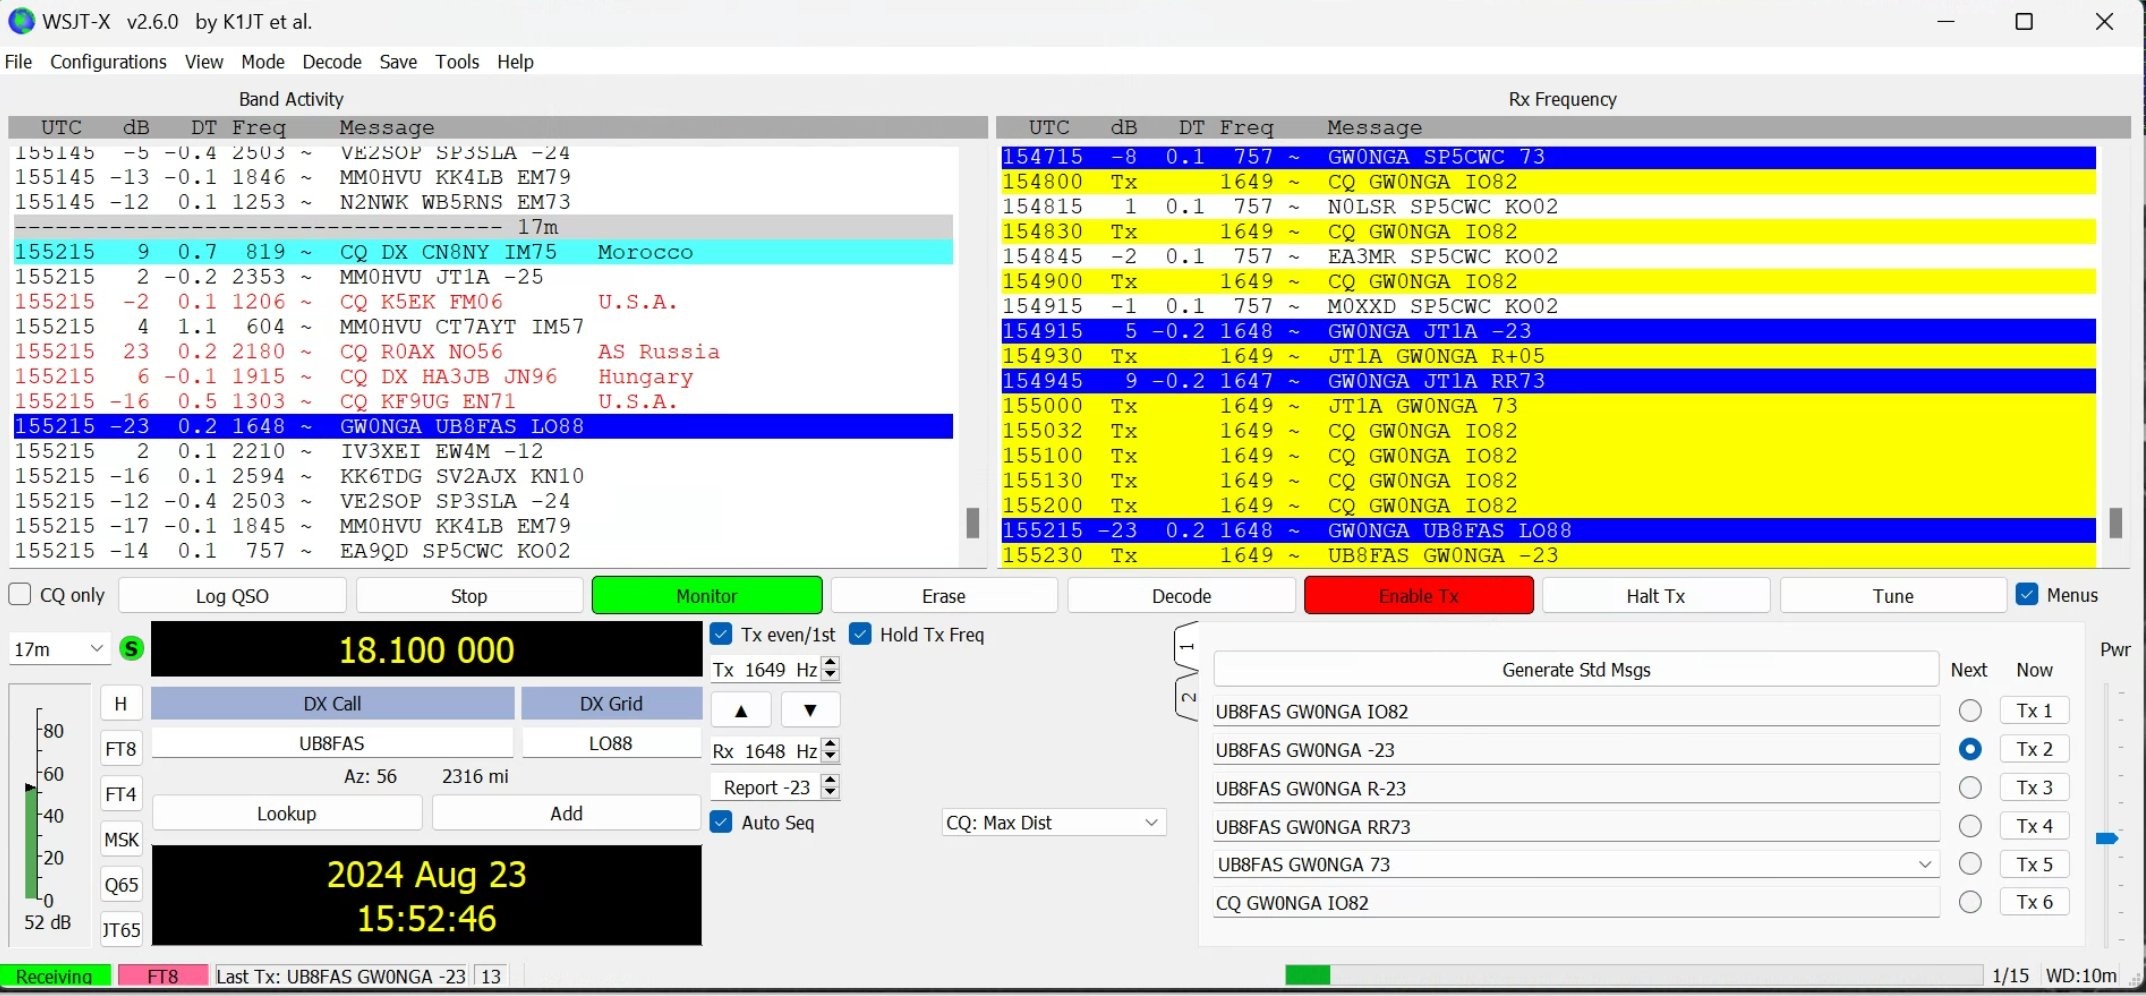The height and width of the screenshot is (996, 2146).
Task: Open the View menu
Action: [204, 62]
